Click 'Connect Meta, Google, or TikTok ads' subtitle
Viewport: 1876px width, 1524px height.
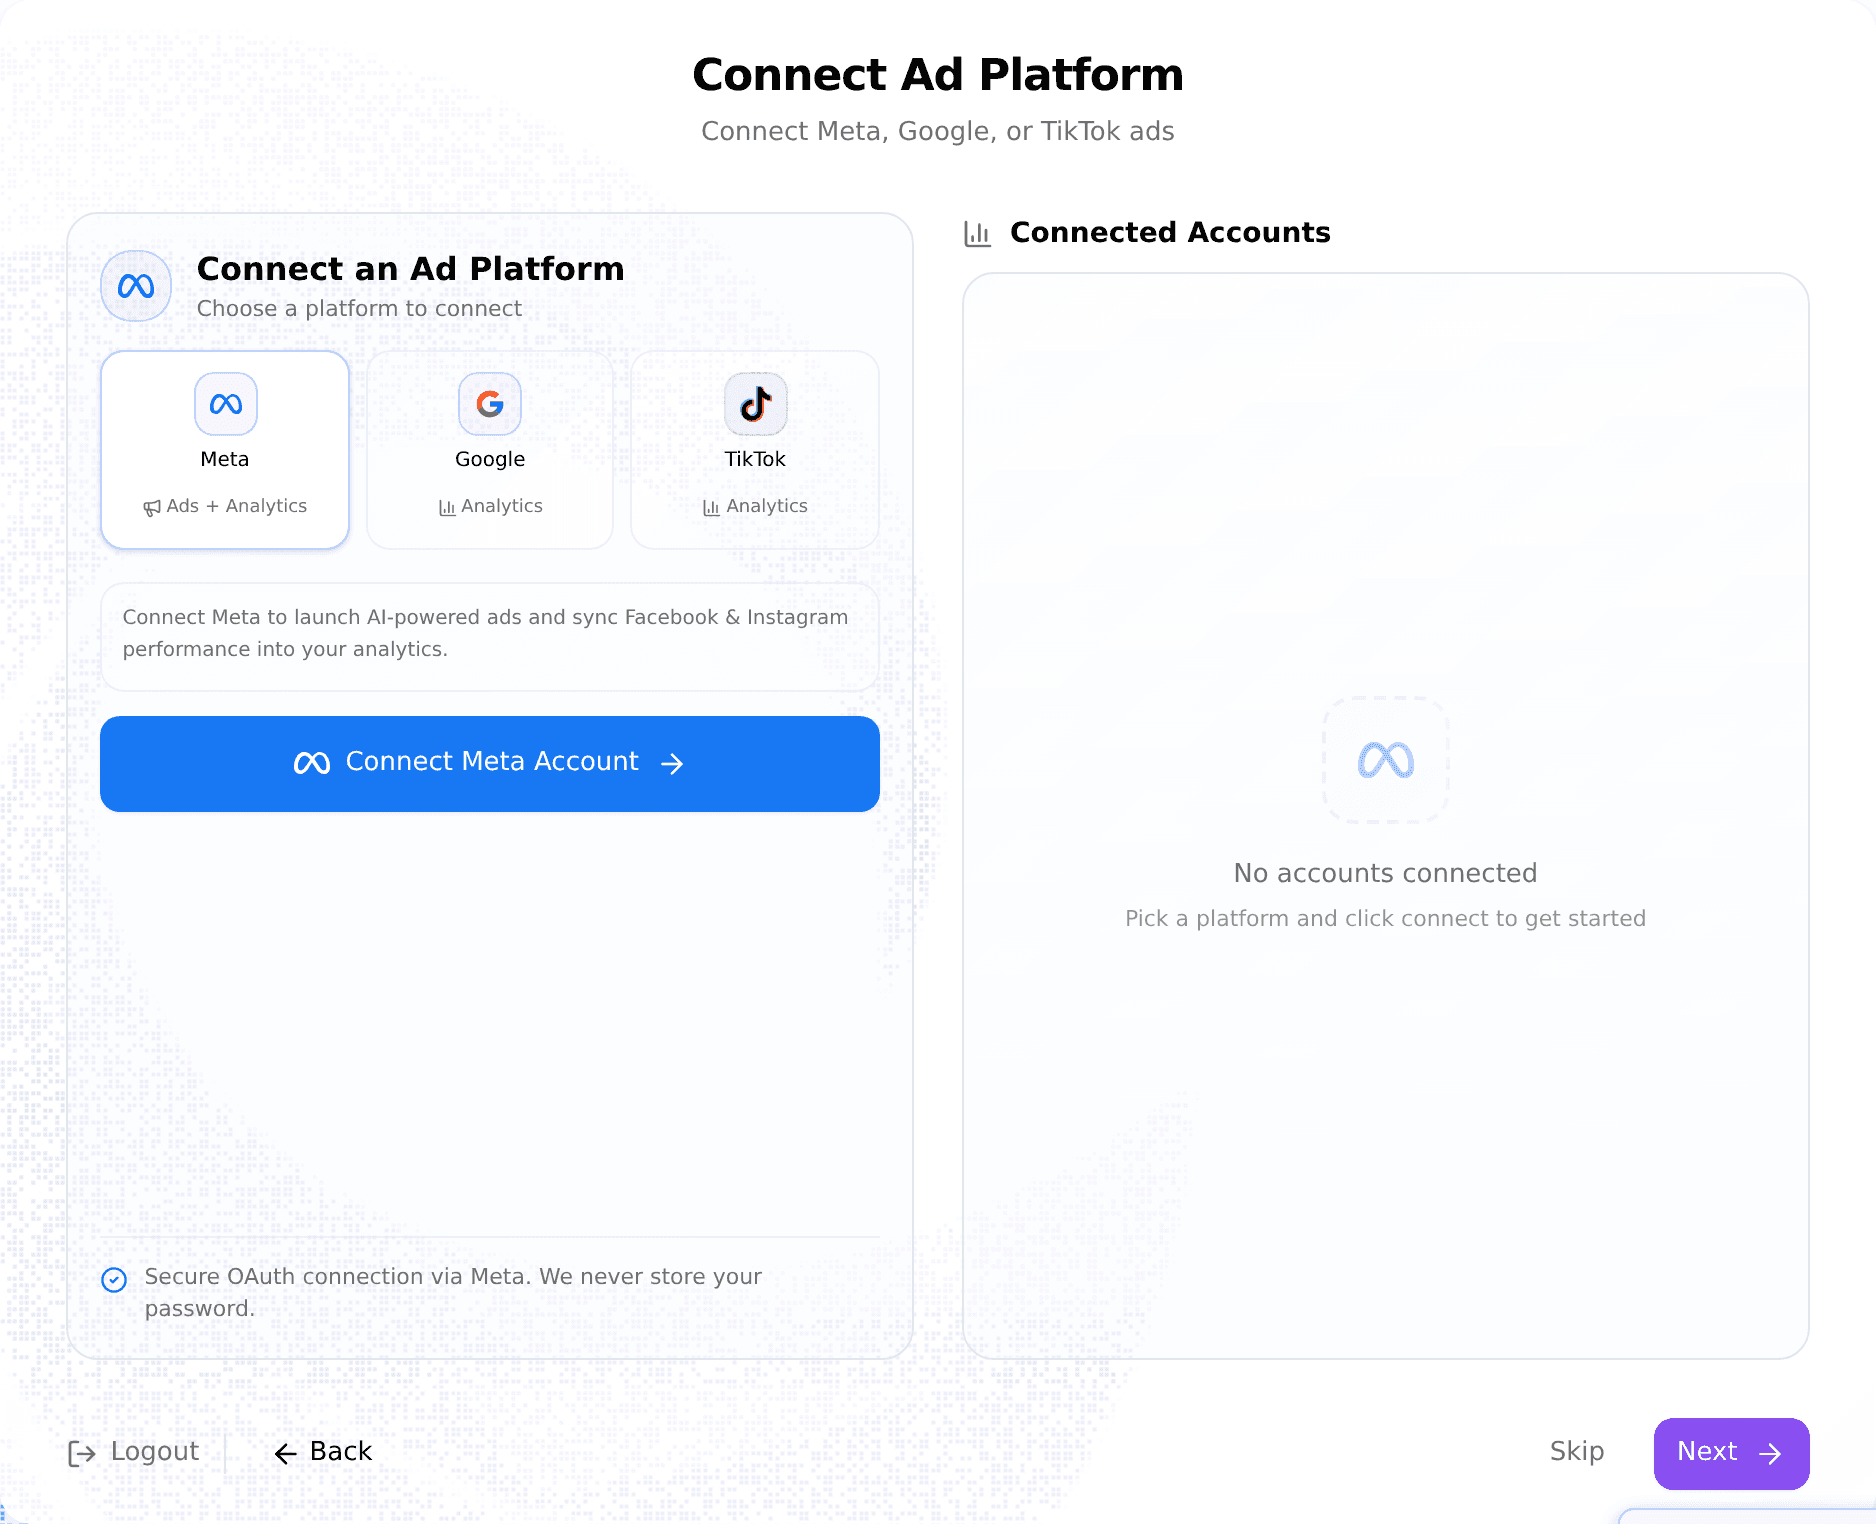tap(938, 131)
